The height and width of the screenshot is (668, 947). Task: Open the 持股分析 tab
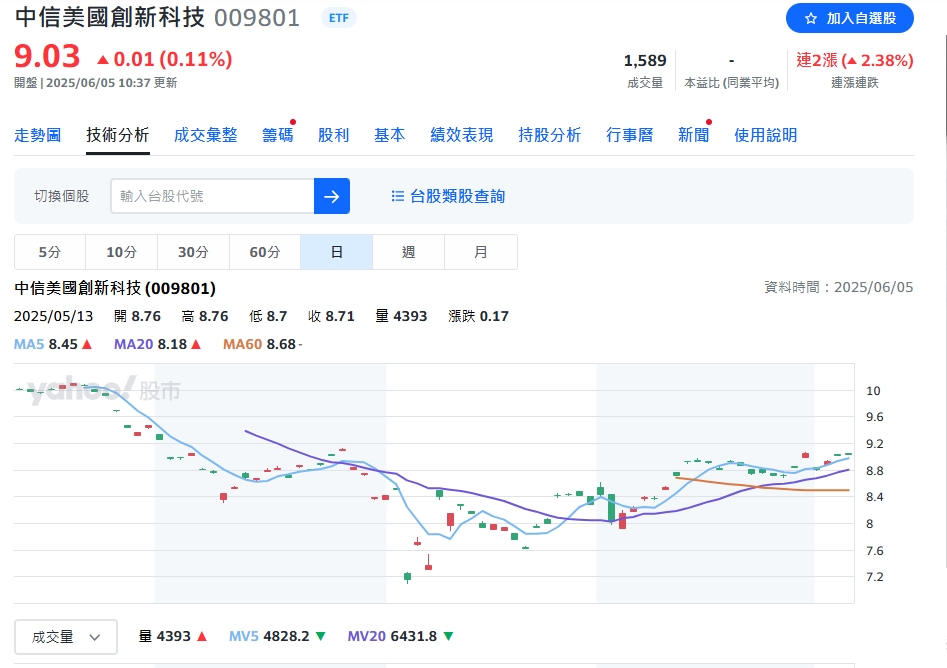pyautogui.click(x=550, y=135)
